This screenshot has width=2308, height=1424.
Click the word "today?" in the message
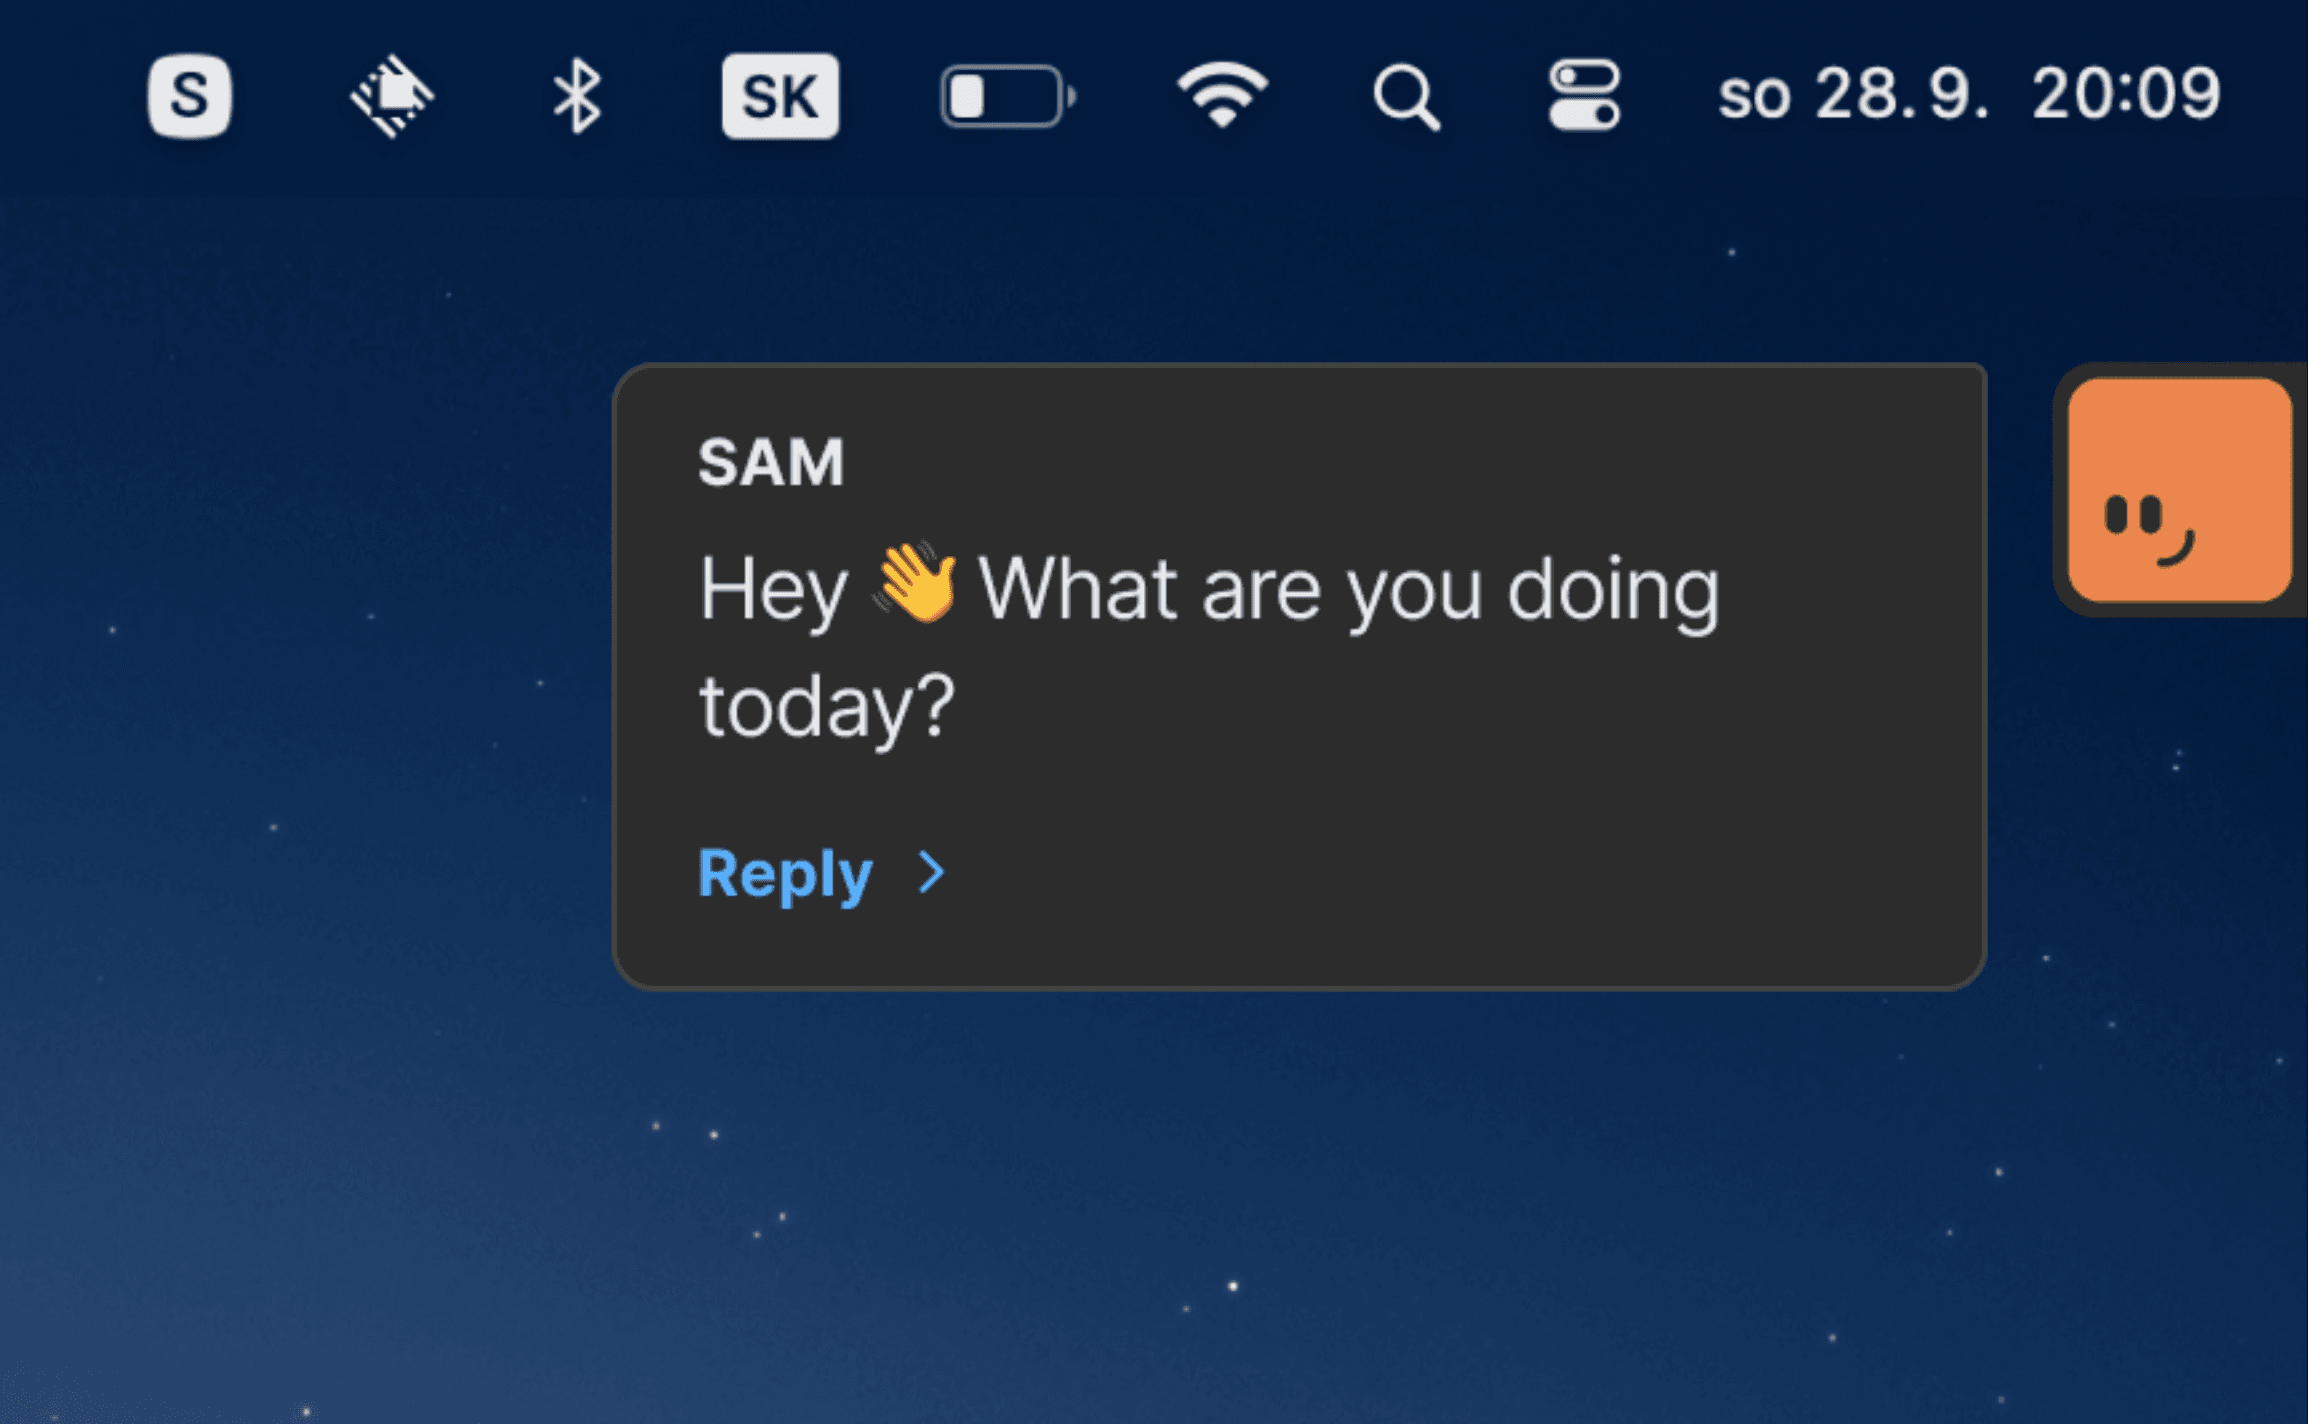pos(827,707)
